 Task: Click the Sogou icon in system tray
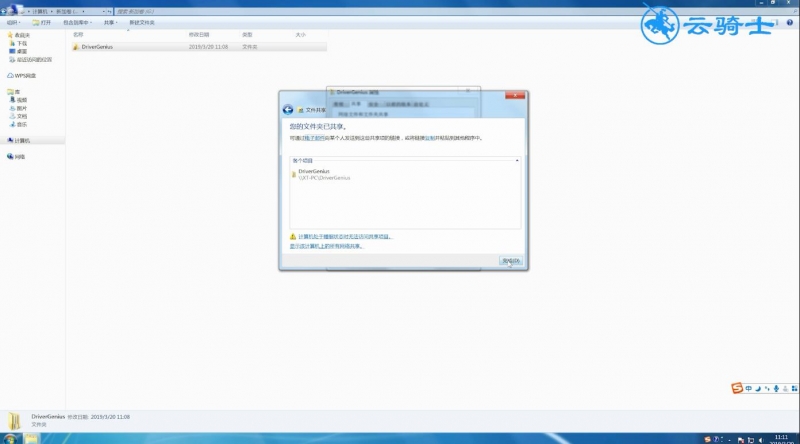707,439
